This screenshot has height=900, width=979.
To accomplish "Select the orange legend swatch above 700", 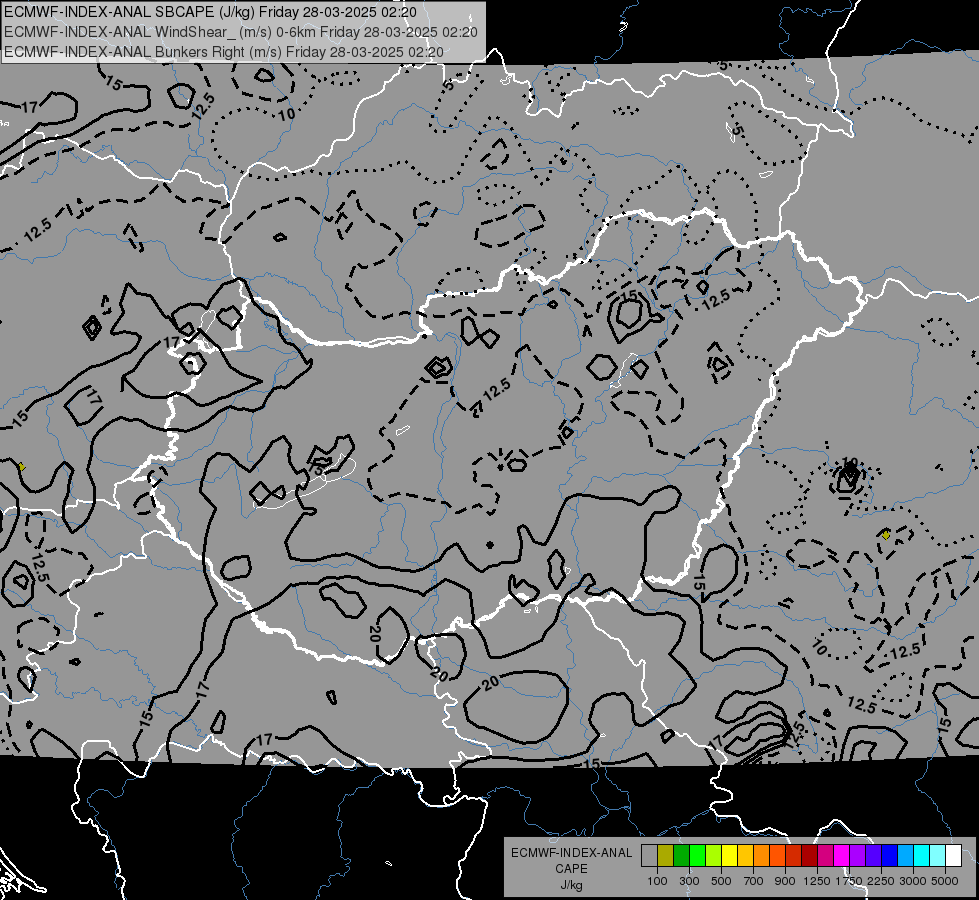I will pyautogui.click(x=761, y=856).
